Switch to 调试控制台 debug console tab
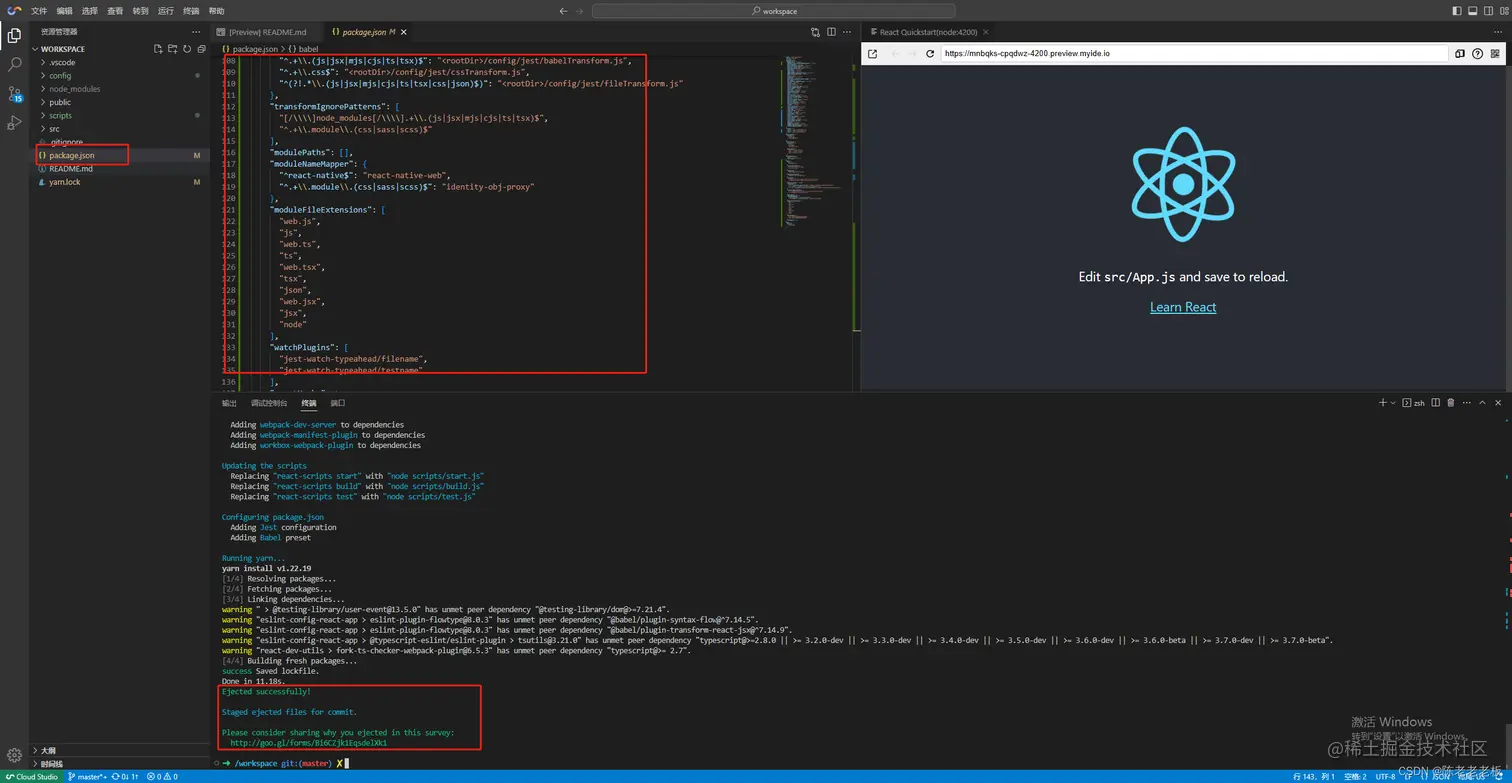 click(269, 403)
